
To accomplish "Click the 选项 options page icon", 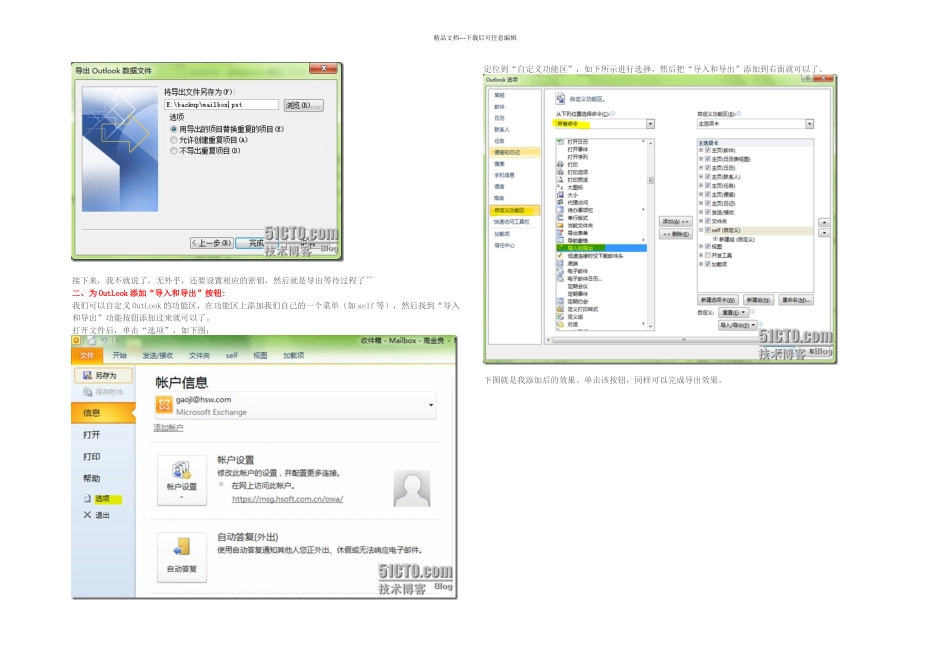I will pos(87,499).
